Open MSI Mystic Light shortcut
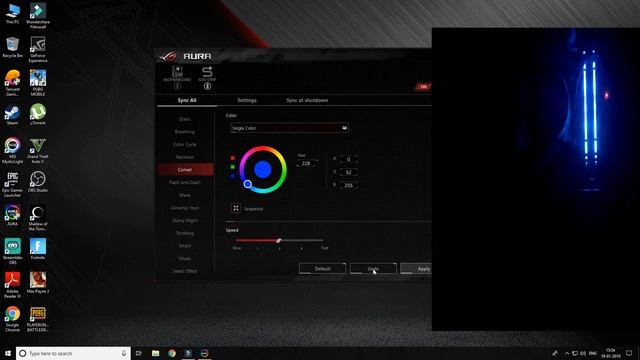 pyautogui.click(x=12, y=151)
